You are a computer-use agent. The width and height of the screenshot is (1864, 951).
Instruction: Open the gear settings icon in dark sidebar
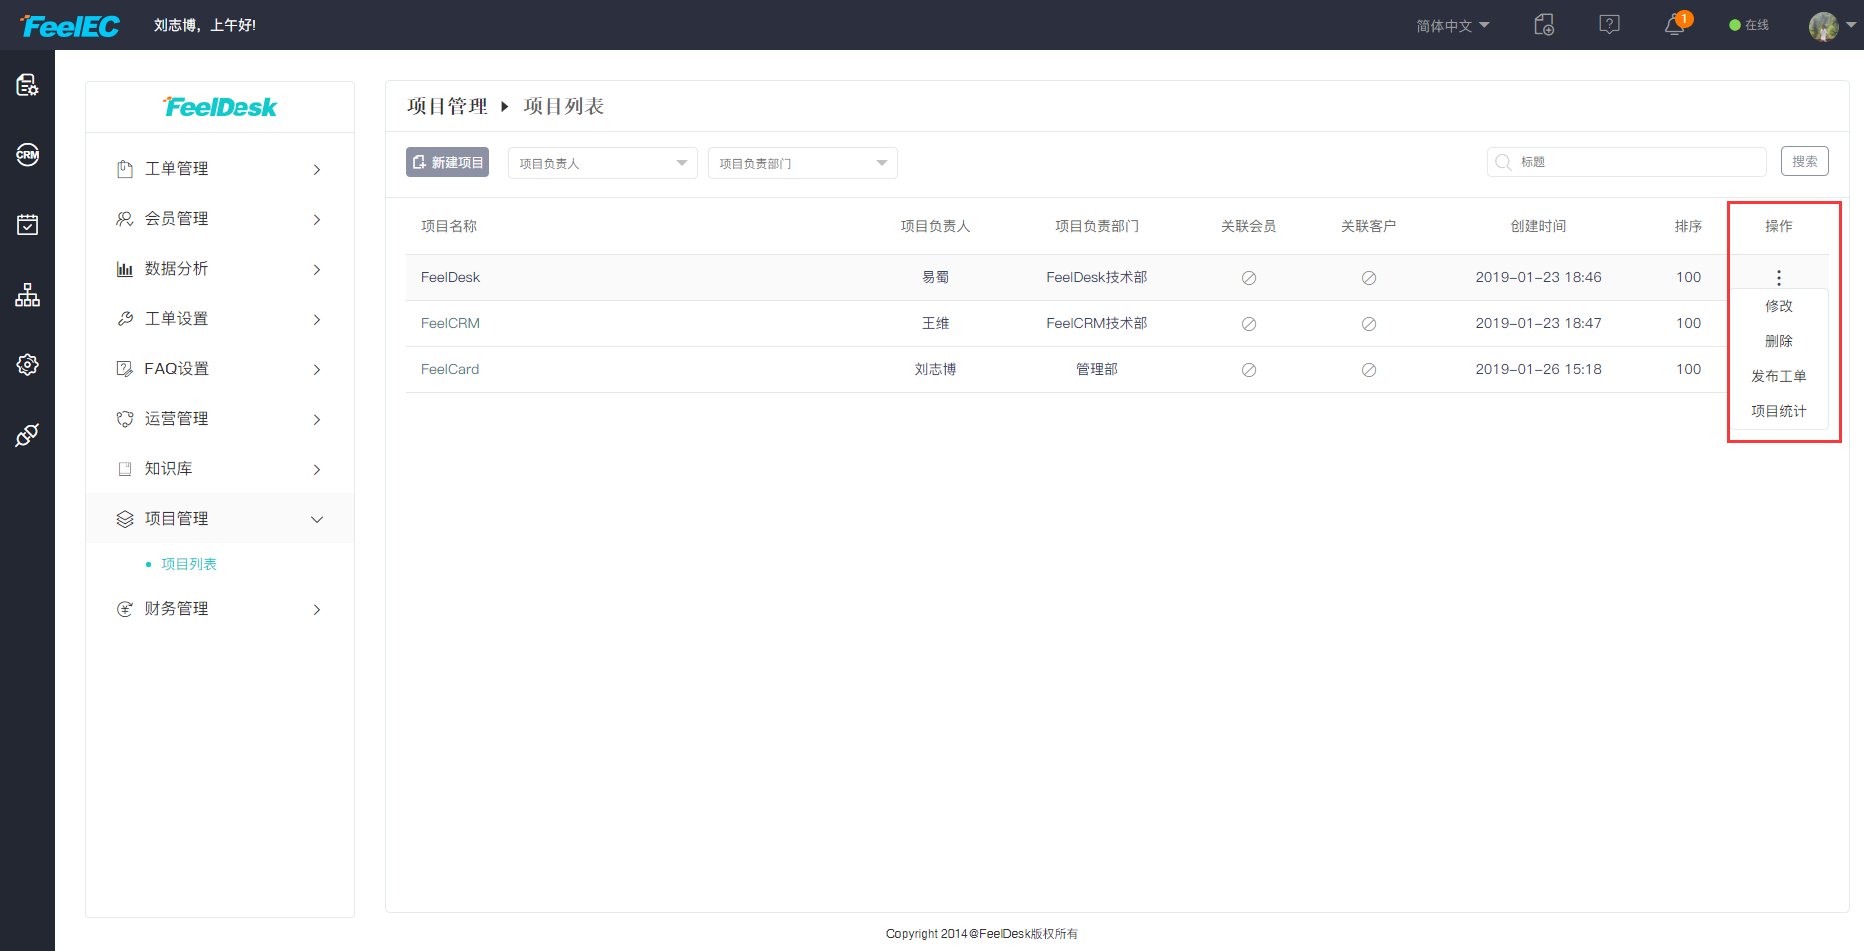point(28,365)
